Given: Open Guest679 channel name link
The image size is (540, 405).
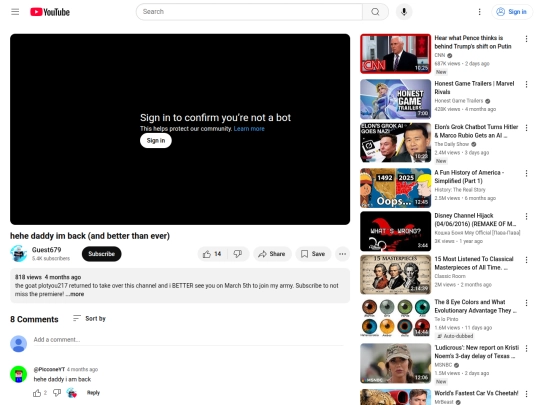Looking at the screenshot, I should pyautogui.click(x=46, y=250).
